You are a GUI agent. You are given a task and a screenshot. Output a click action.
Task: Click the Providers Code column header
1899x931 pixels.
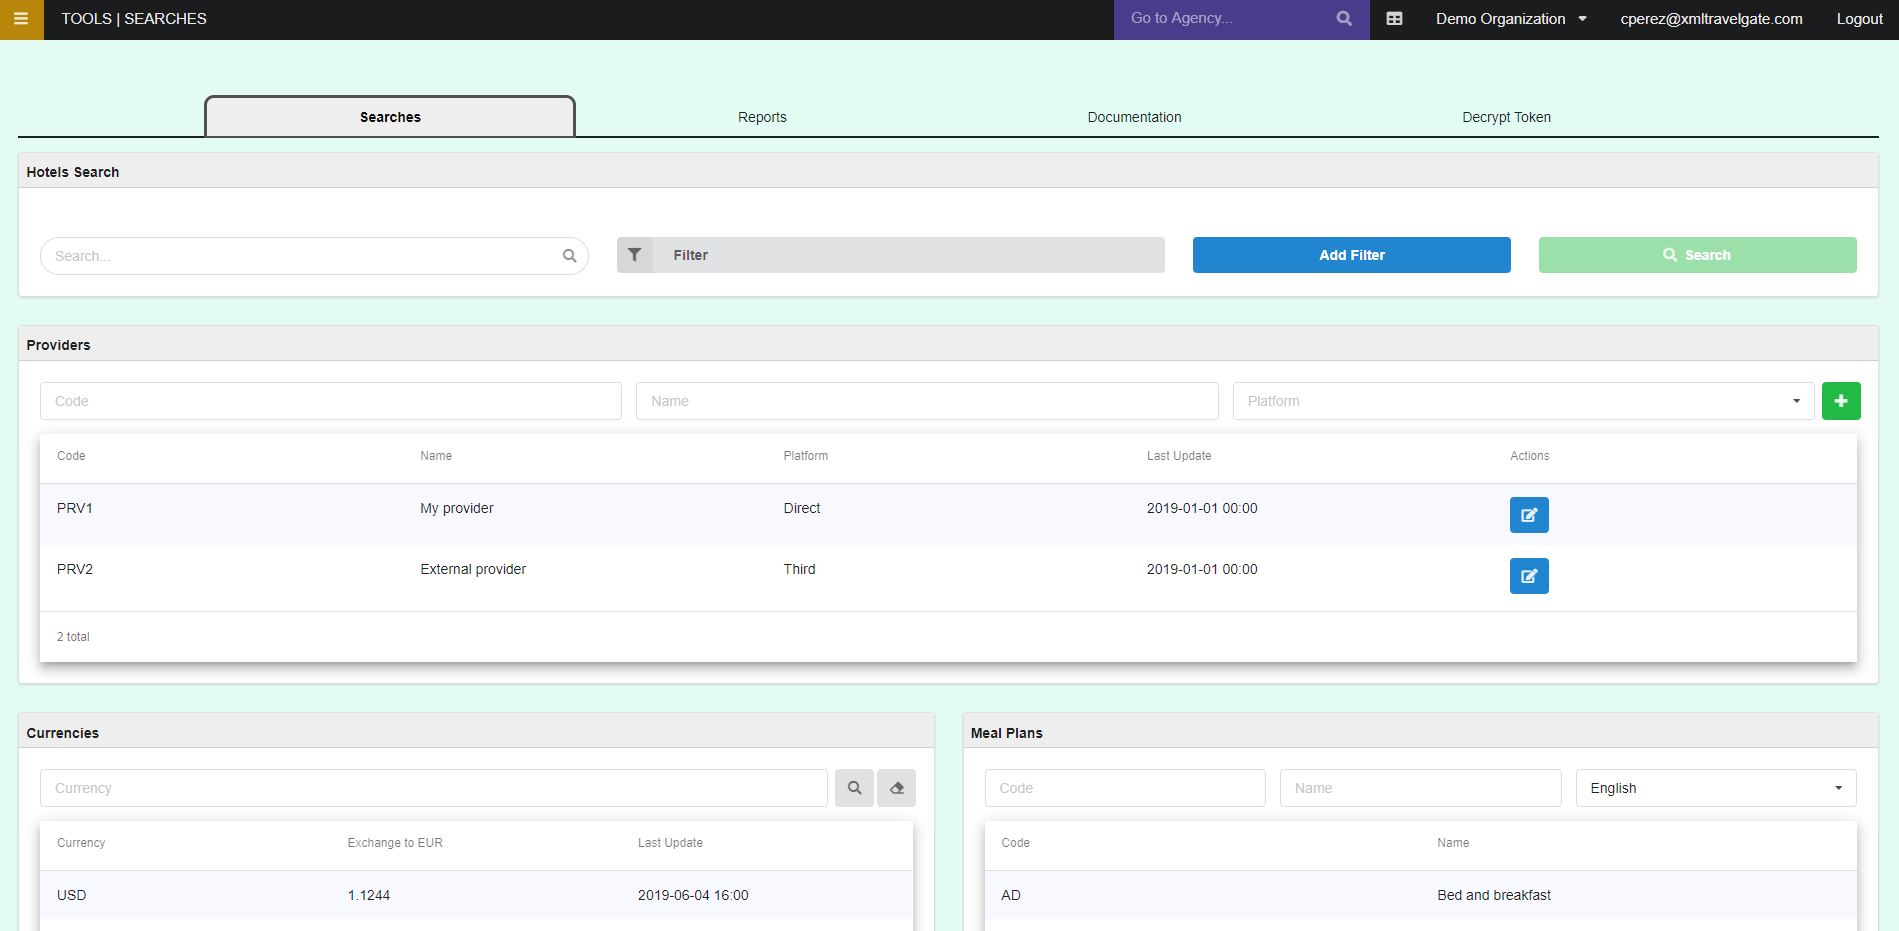point(71,456)
